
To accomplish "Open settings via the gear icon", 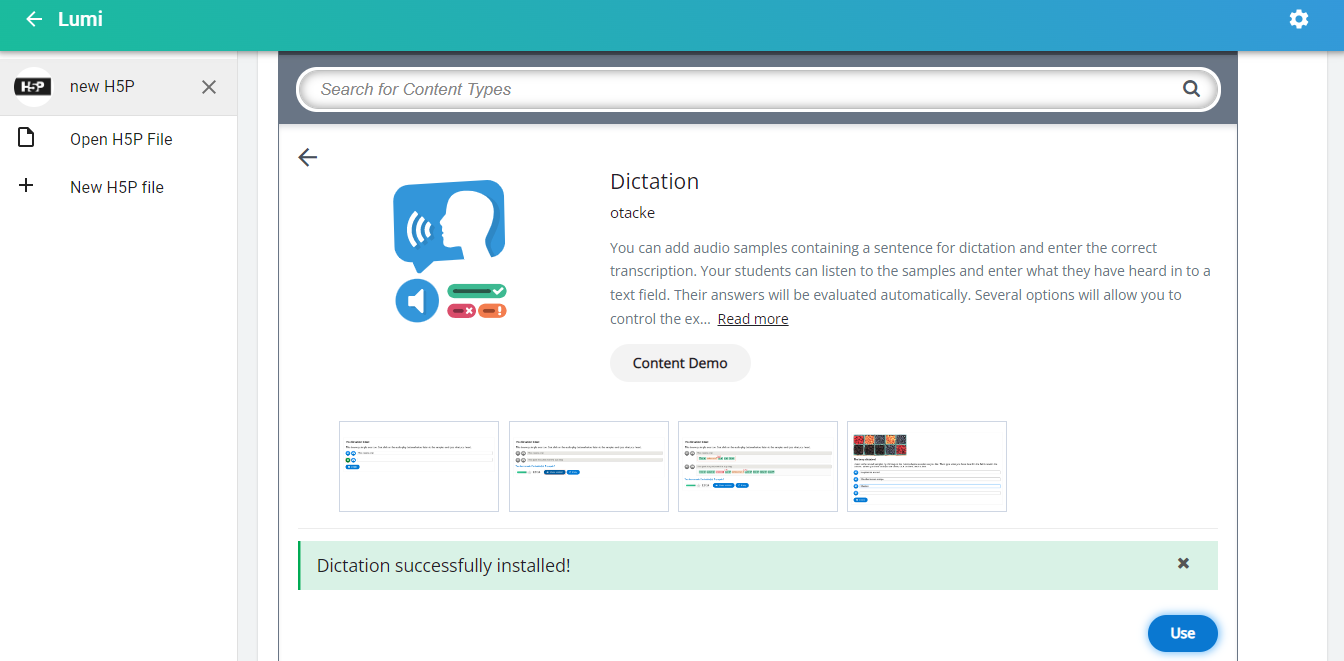I will (1298, 19).
